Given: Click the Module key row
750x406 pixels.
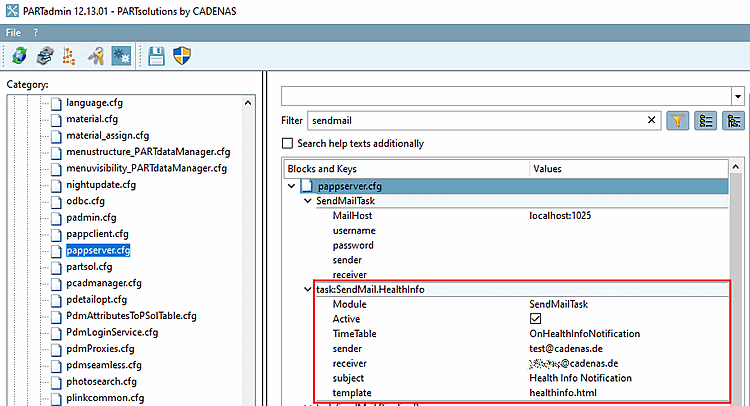Looking at the screenshot, I should (350, 304).
